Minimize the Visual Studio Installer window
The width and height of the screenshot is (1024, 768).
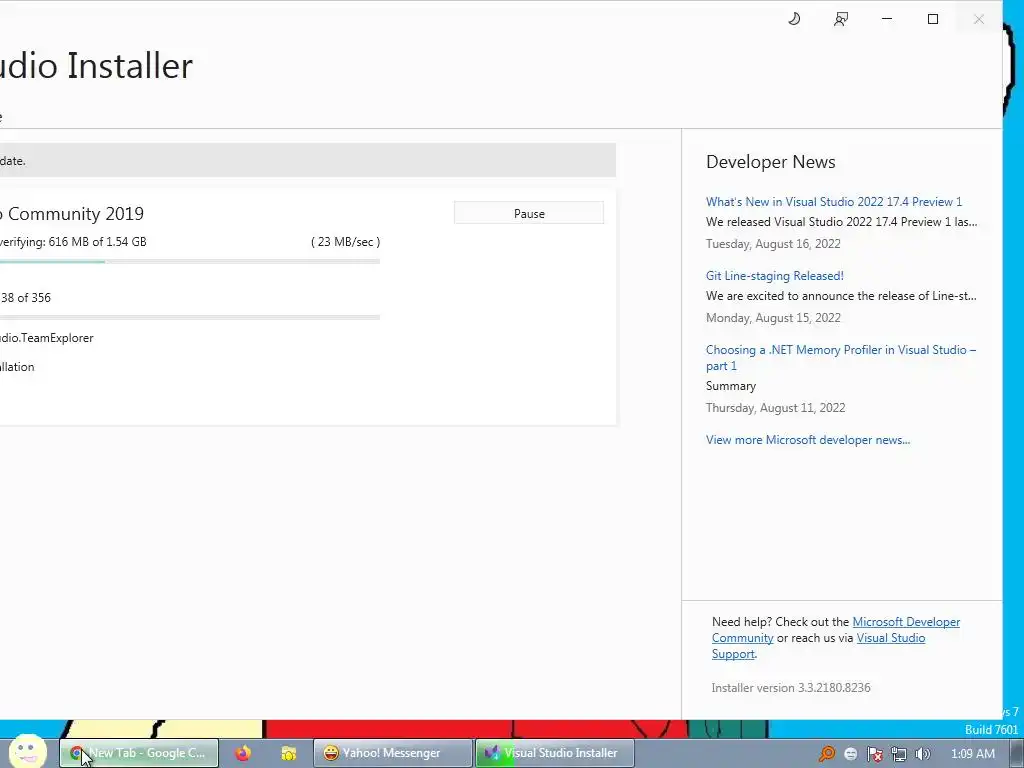887,19
